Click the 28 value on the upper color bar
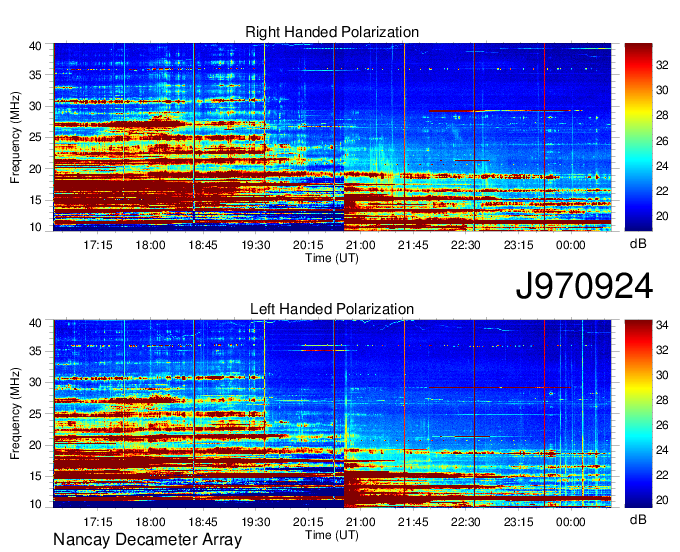Screen dimensions: 680x552 coord(662,115)
